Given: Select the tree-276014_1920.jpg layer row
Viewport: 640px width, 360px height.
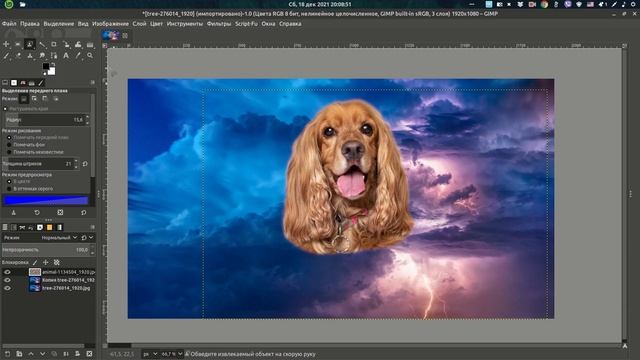Looking at the screenshot, I should [x=48, y=288].
